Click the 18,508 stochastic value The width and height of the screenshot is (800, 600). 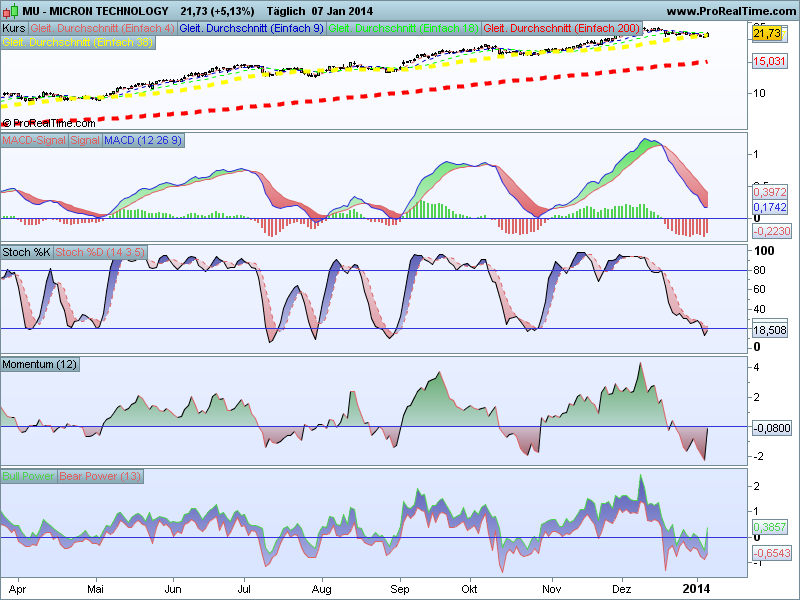[769, 330]
